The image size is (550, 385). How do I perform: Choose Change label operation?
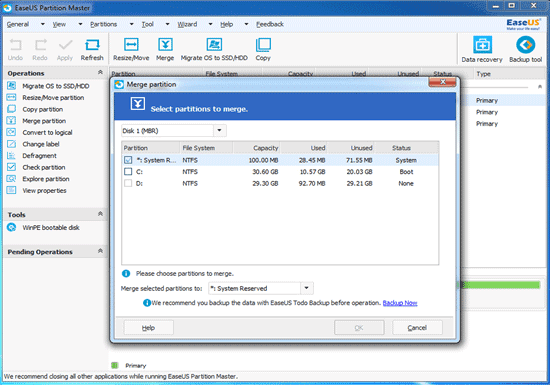(x=41, y=144)
